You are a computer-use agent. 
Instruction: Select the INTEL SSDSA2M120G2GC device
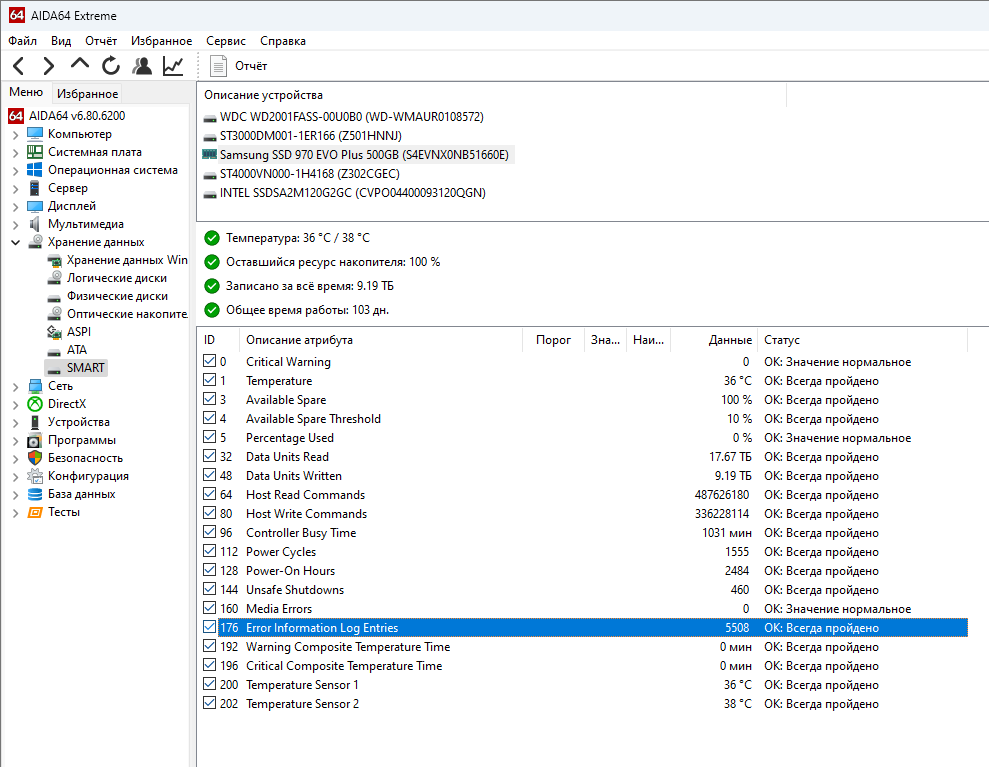tap(352, 192)
